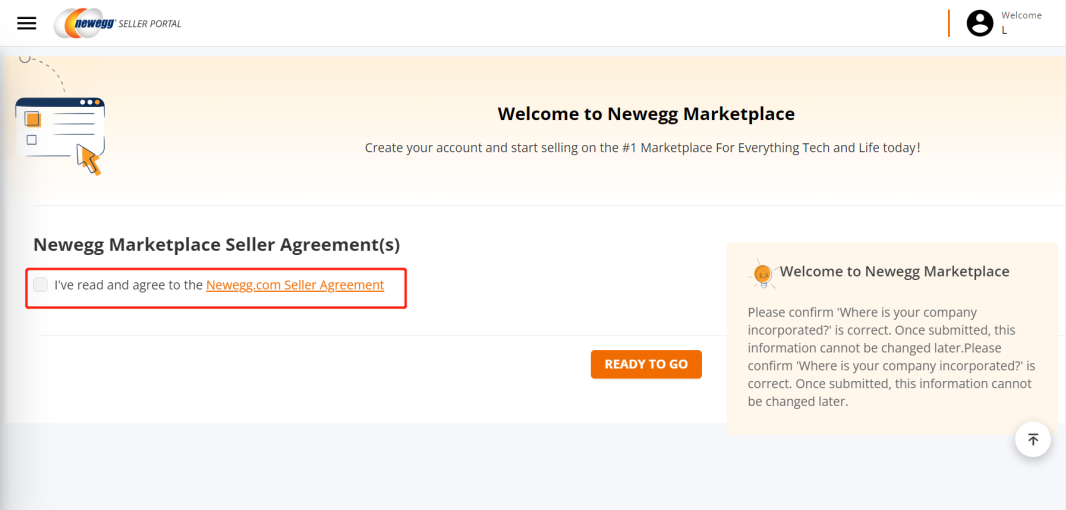Click the username L under Welcome
The width and height of the screenshot is (1066, 510).
click(1005, 30)
